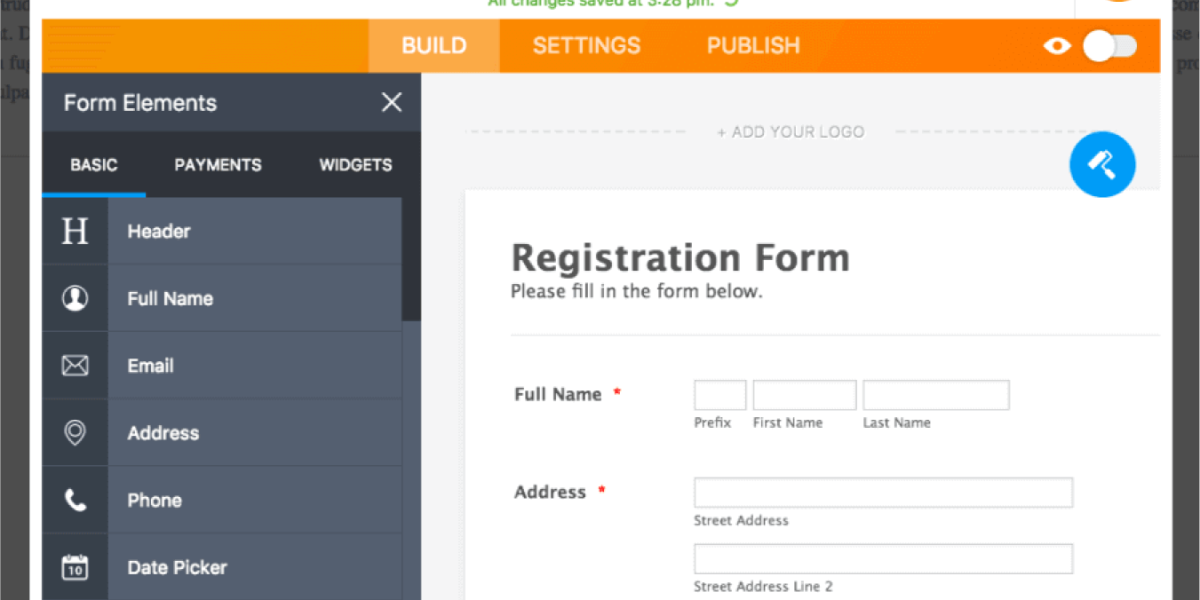Switch to the Payments elements tab
Image resolution: width=1200 pixels, height=600 pixels.
218,165
